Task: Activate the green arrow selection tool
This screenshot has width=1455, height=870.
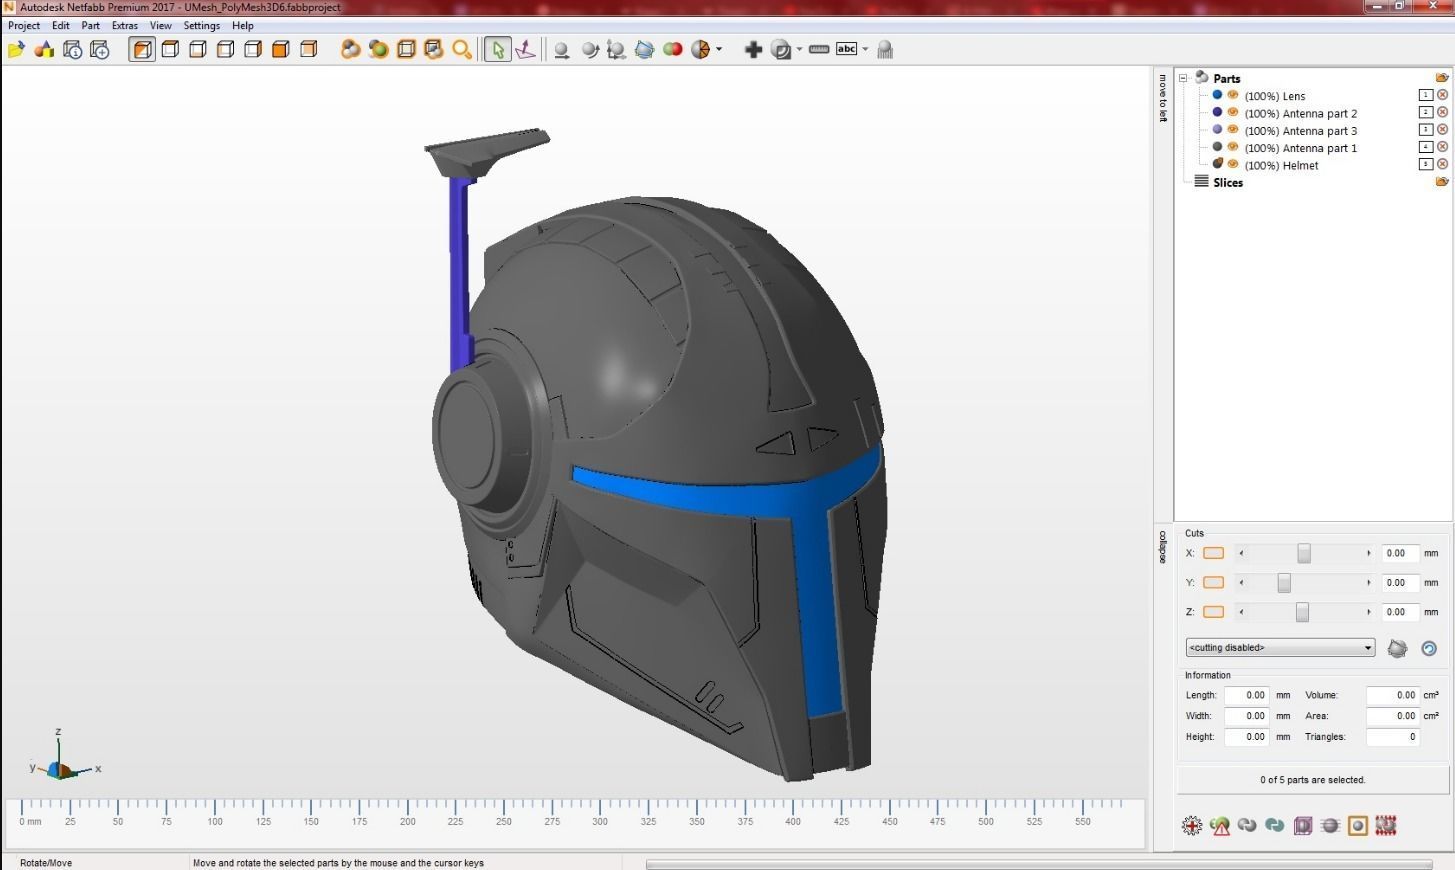Action: tap(497, 49)
